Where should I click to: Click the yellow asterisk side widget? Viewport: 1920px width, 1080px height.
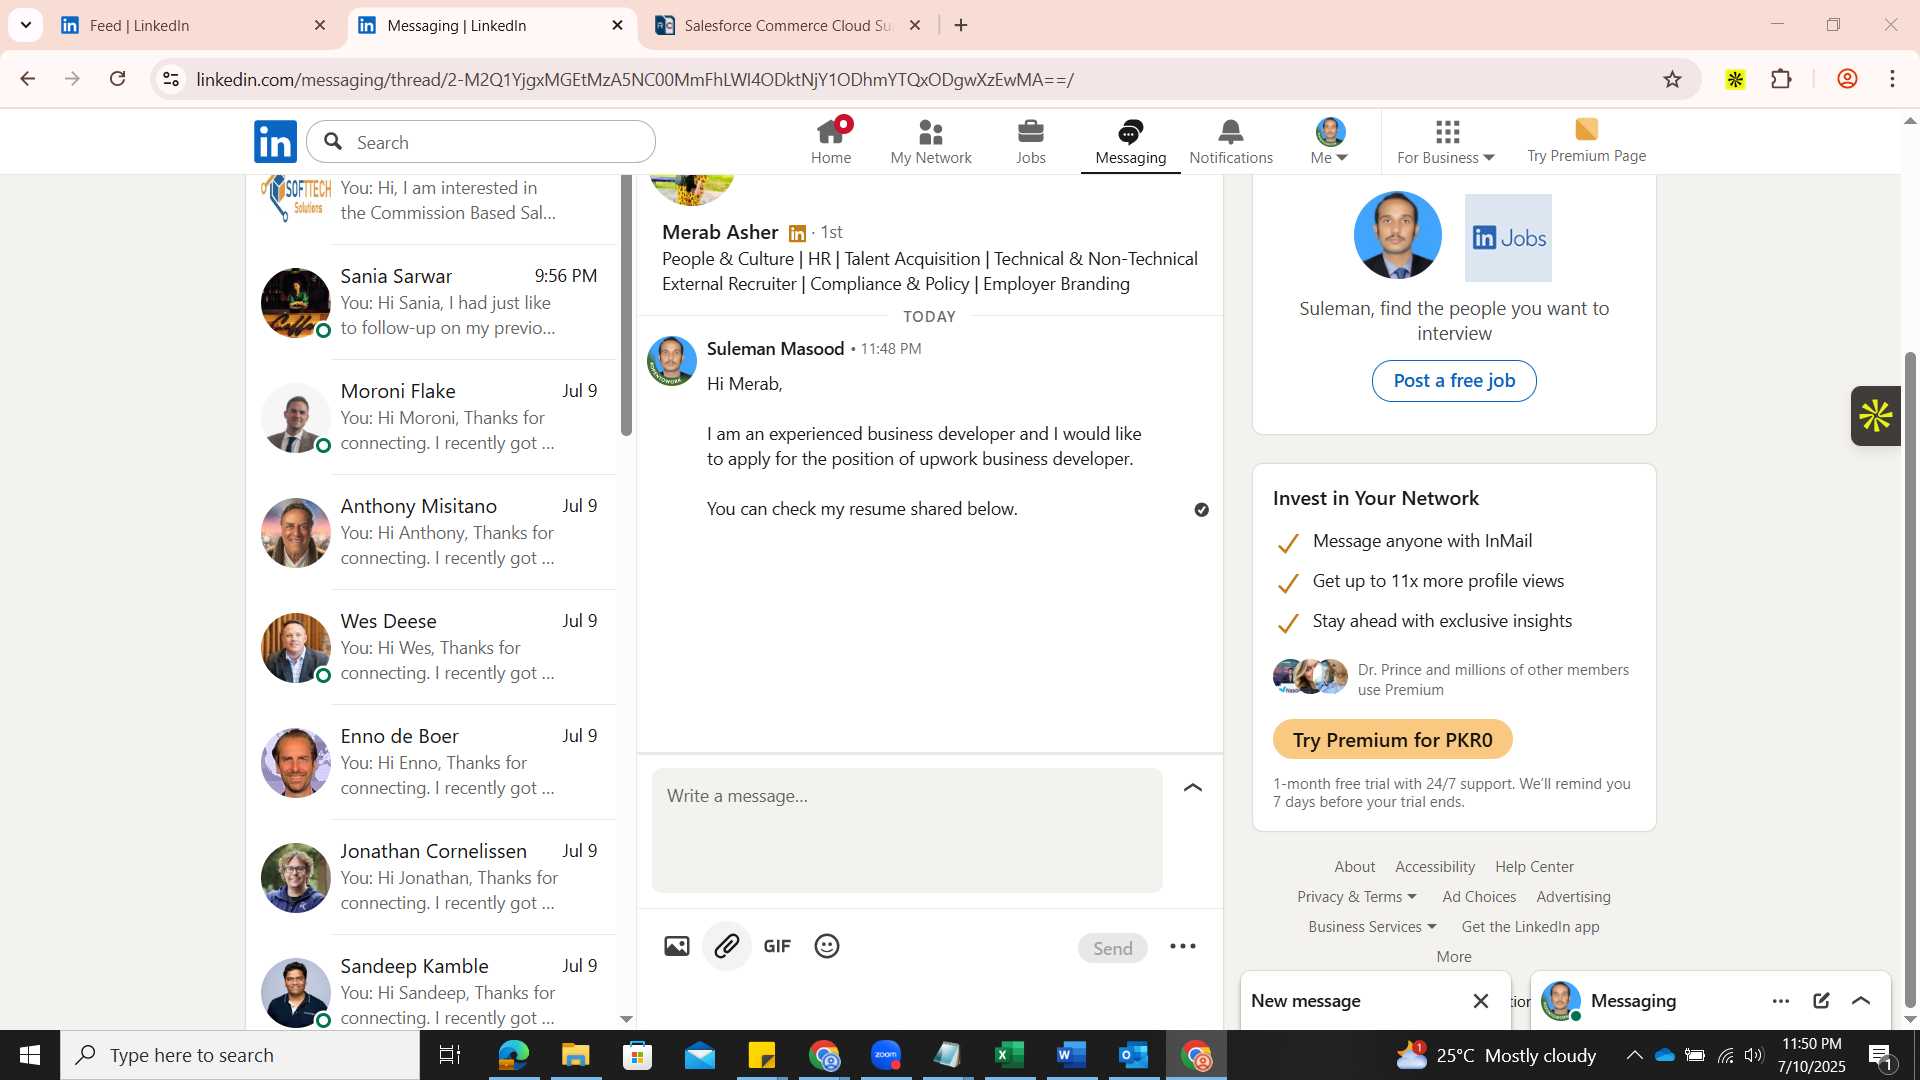click(1876, 416)
